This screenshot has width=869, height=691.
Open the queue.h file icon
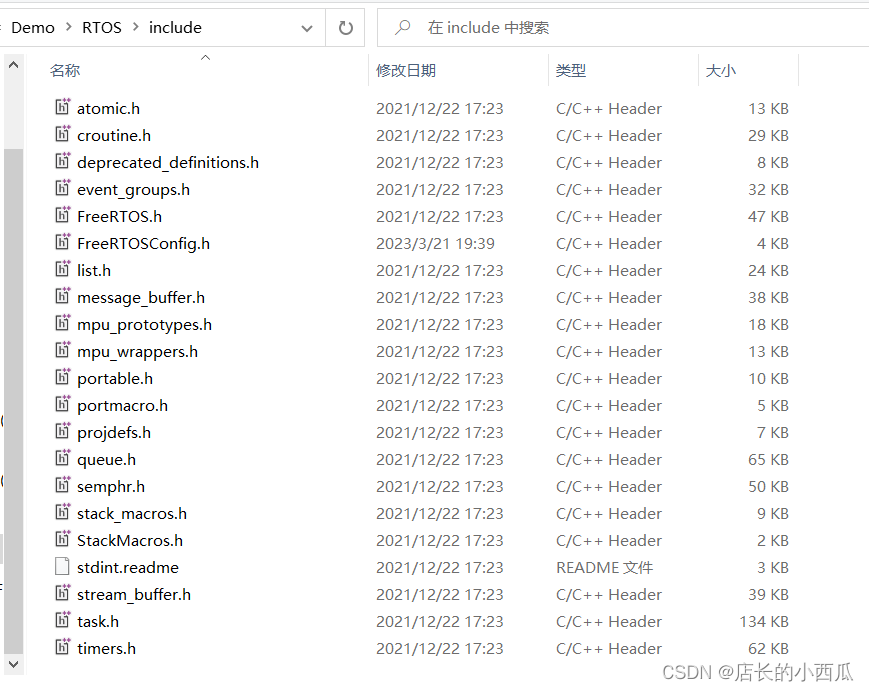coord(62,459)
